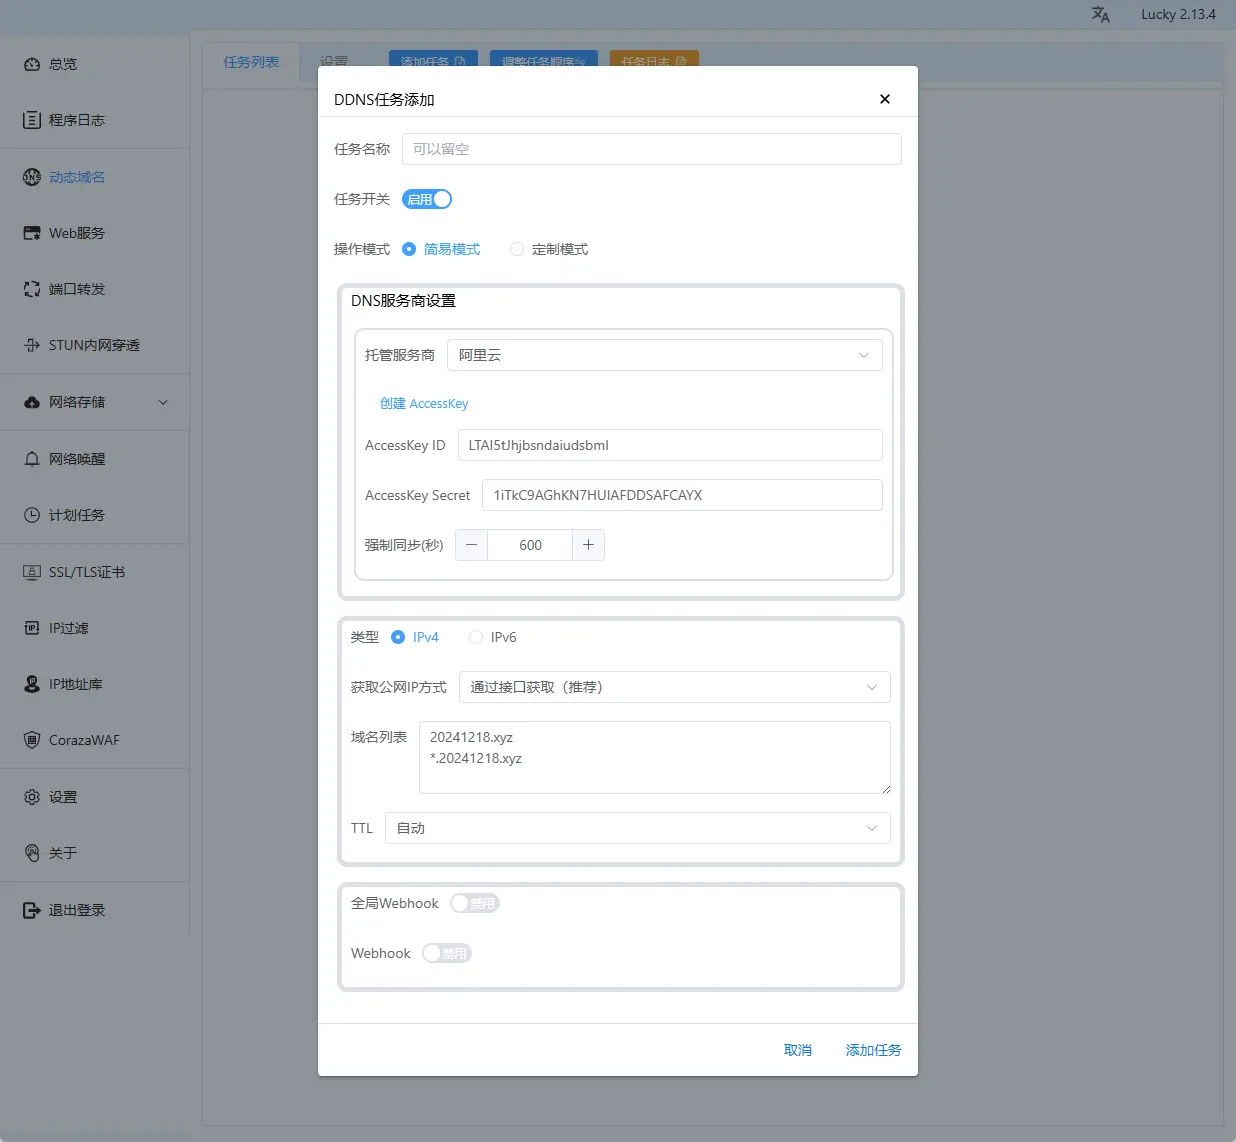Viewport: 1236px width, 1142px height.
Task: Select the Web服务 sidebar icon
Action: pyautogui.click(x=32, y=233)
